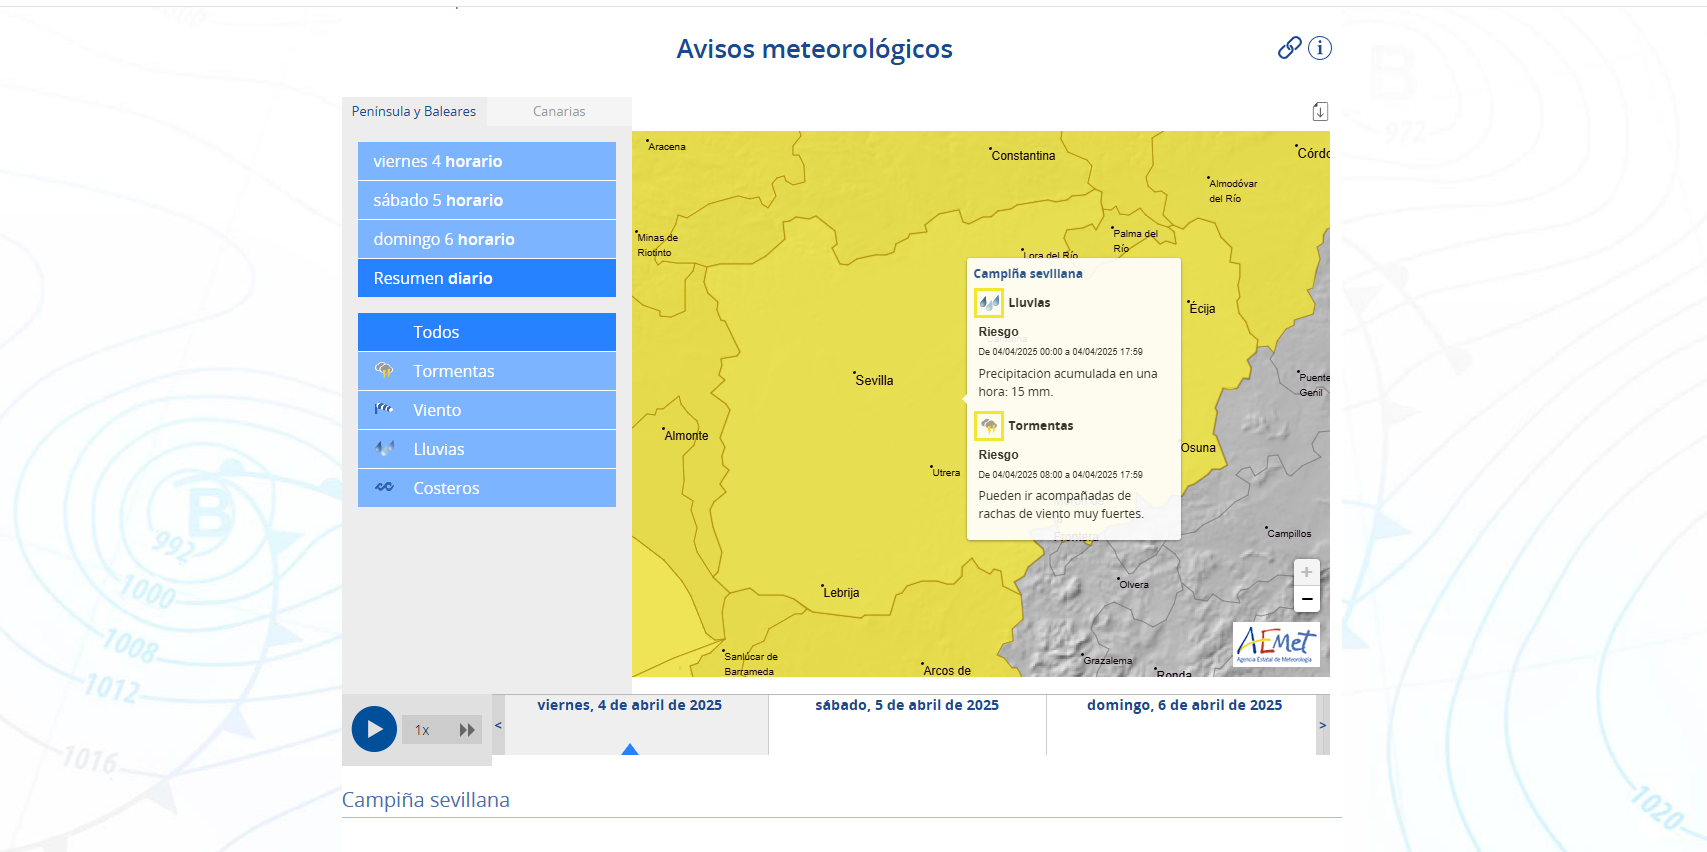Click the download map icon

pos(1320,112)
